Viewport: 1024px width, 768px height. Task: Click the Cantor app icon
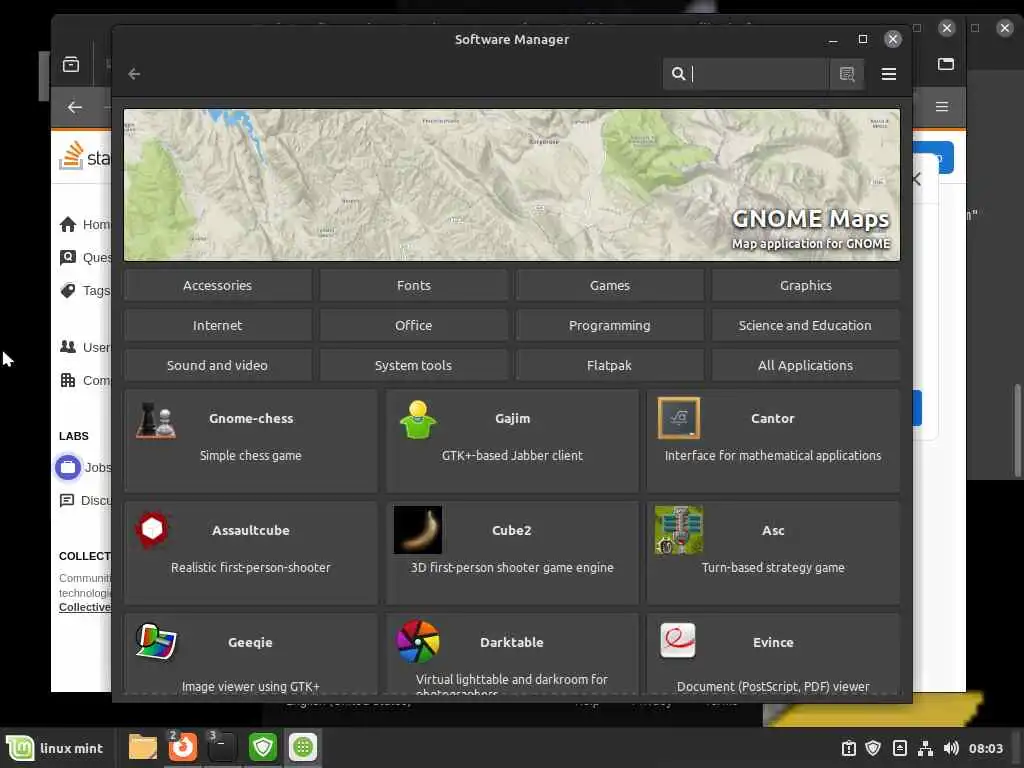[679, 418]
